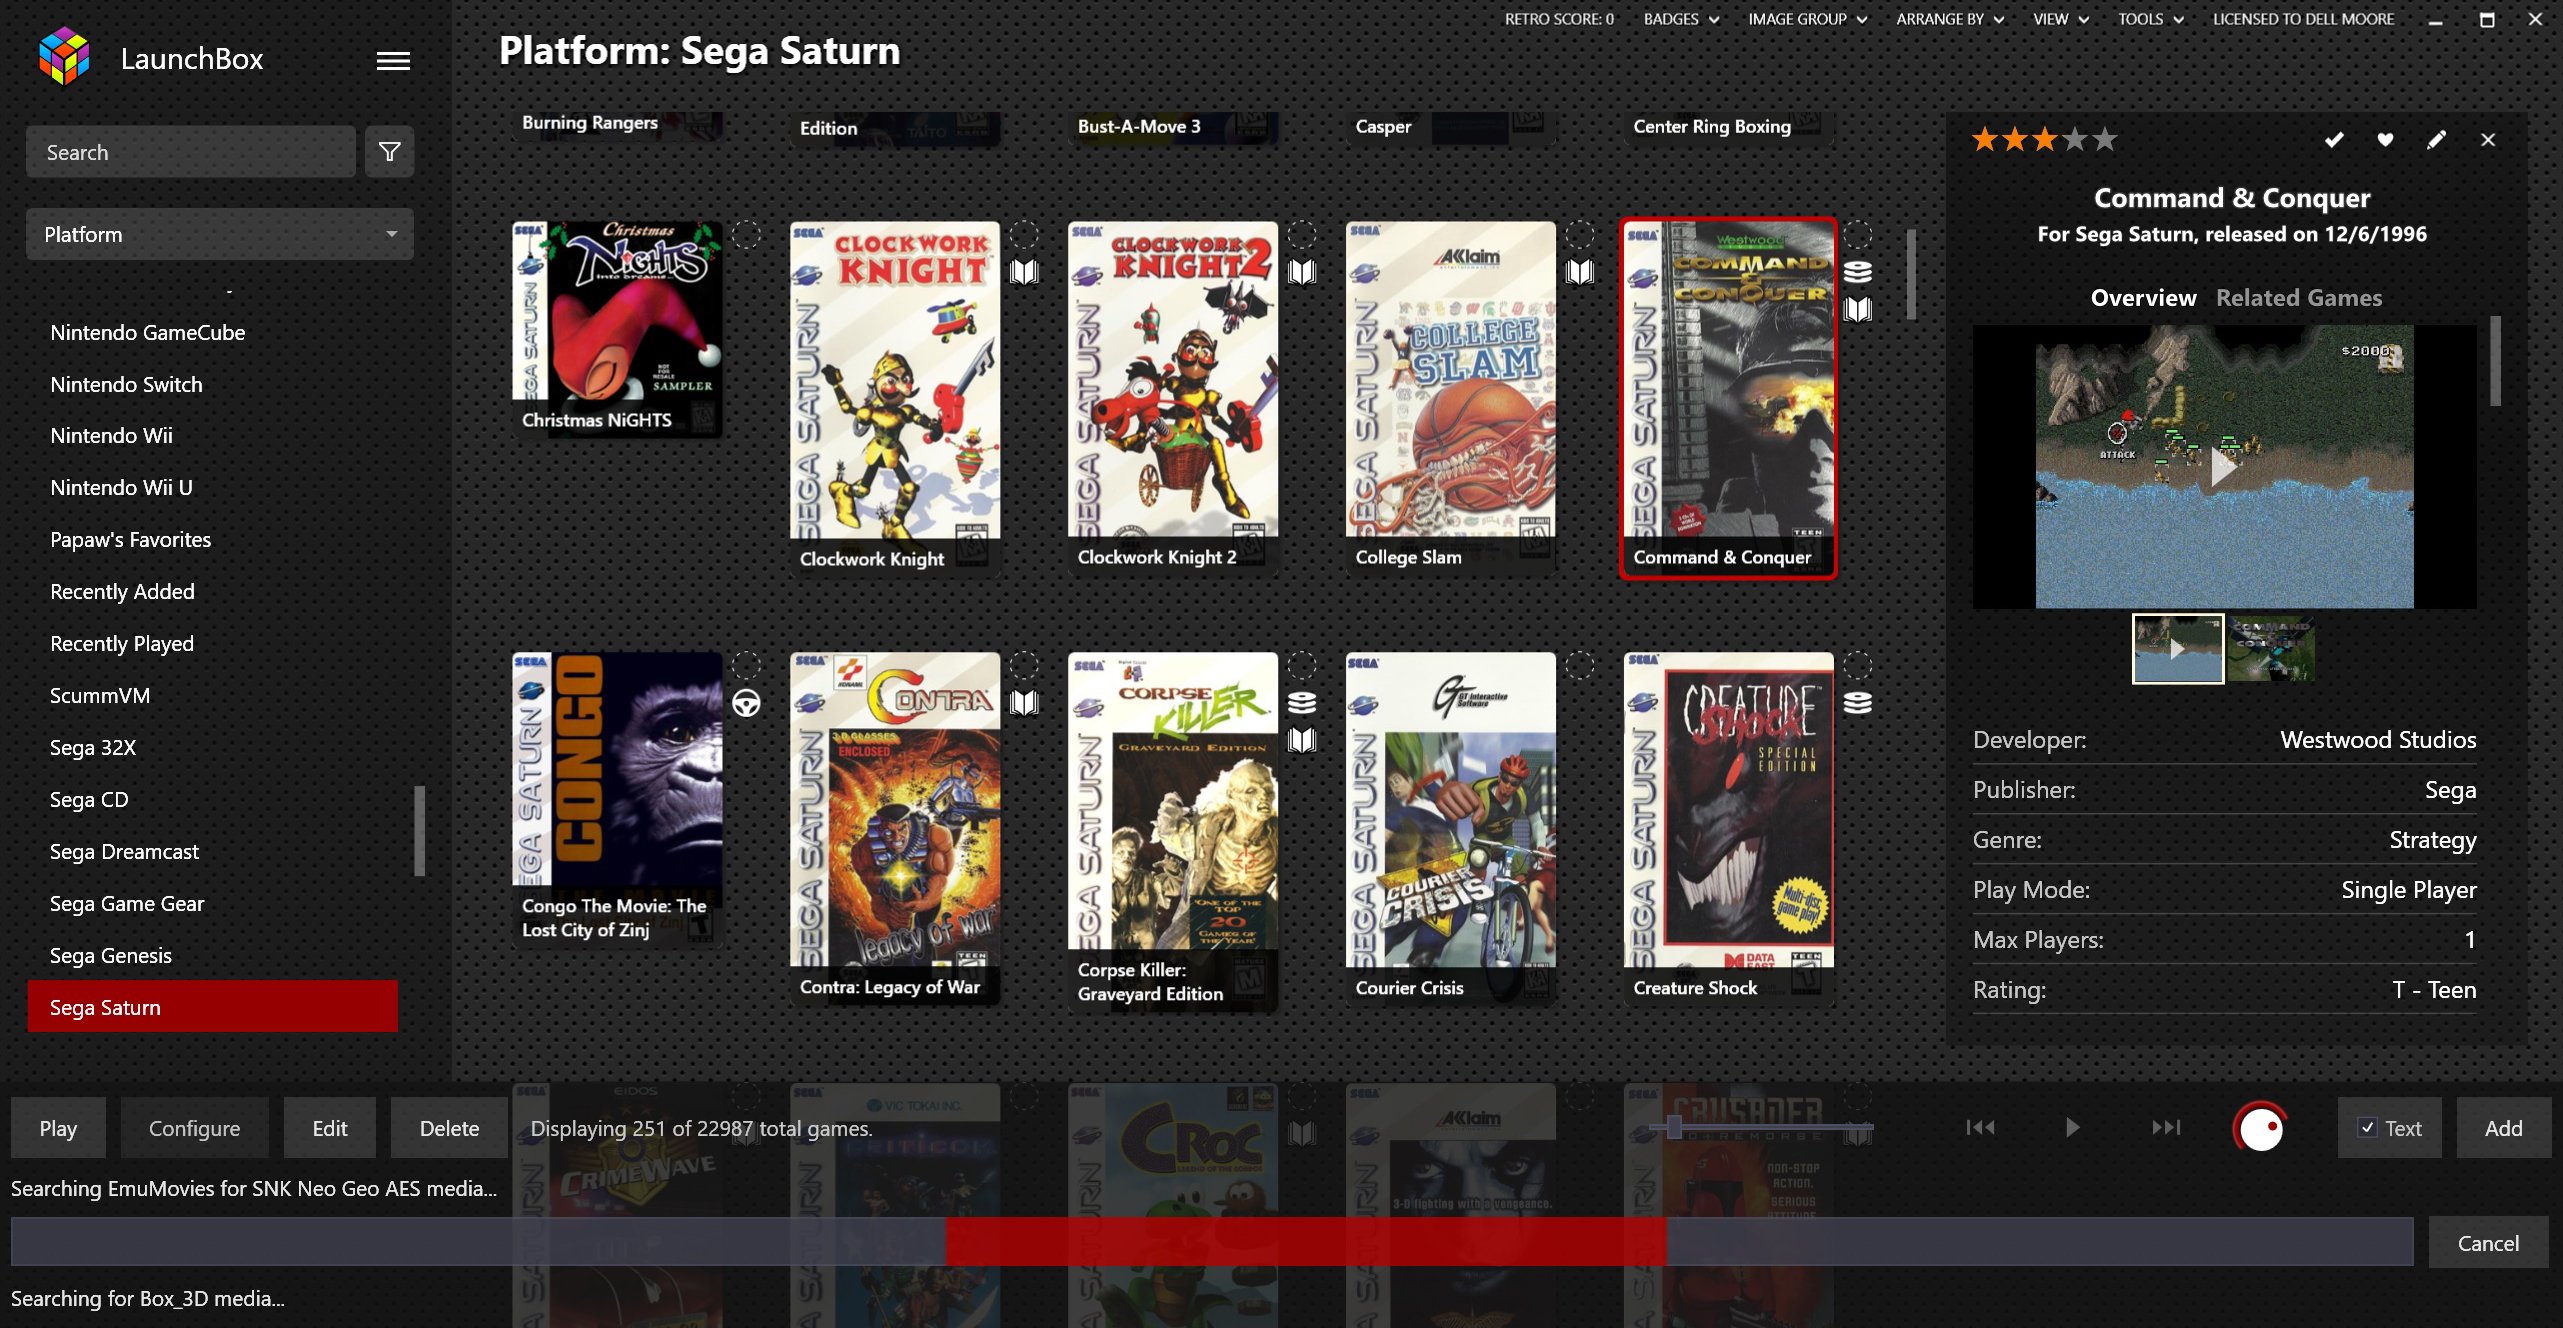This screenshot has height=1328, width=2563.
Task: Click the Delete button
Action: click(x=449, y=1128)
